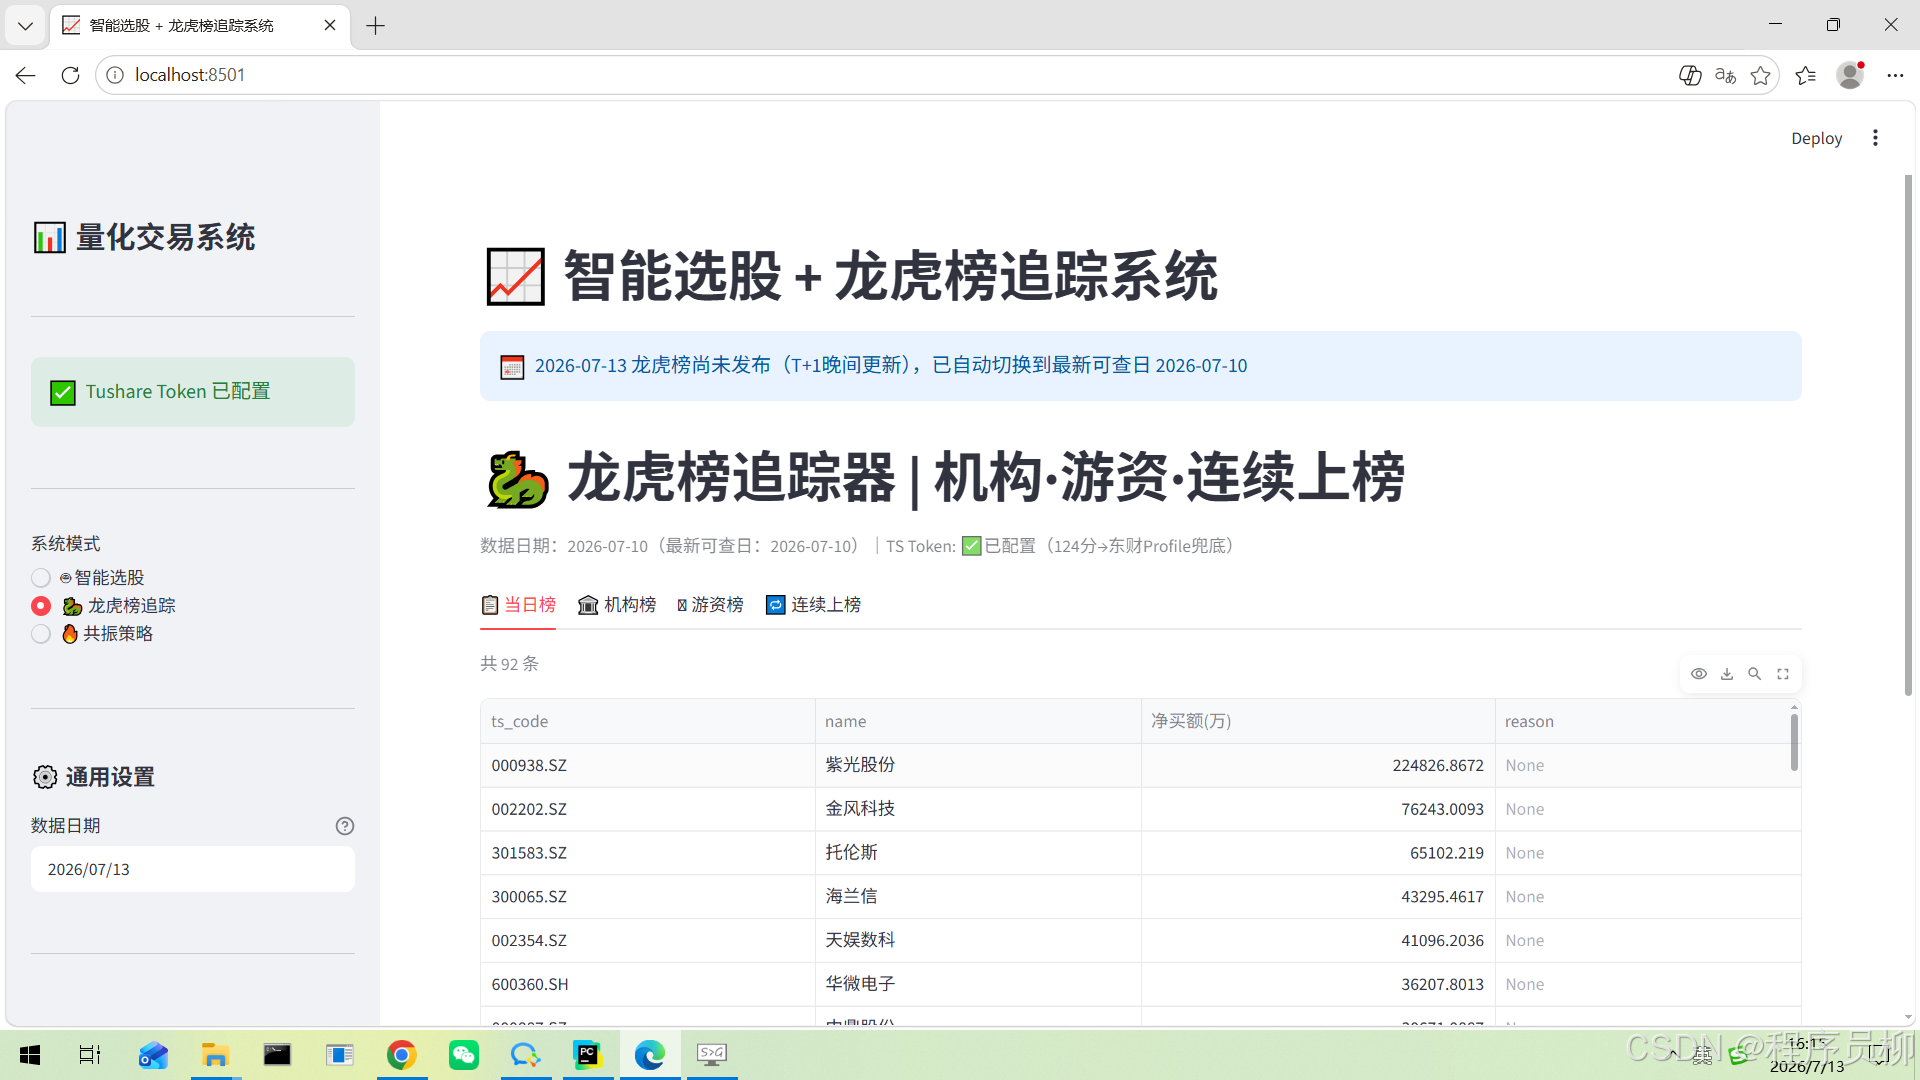Select cell value 76243.0093

click(x=1318, y=809)
